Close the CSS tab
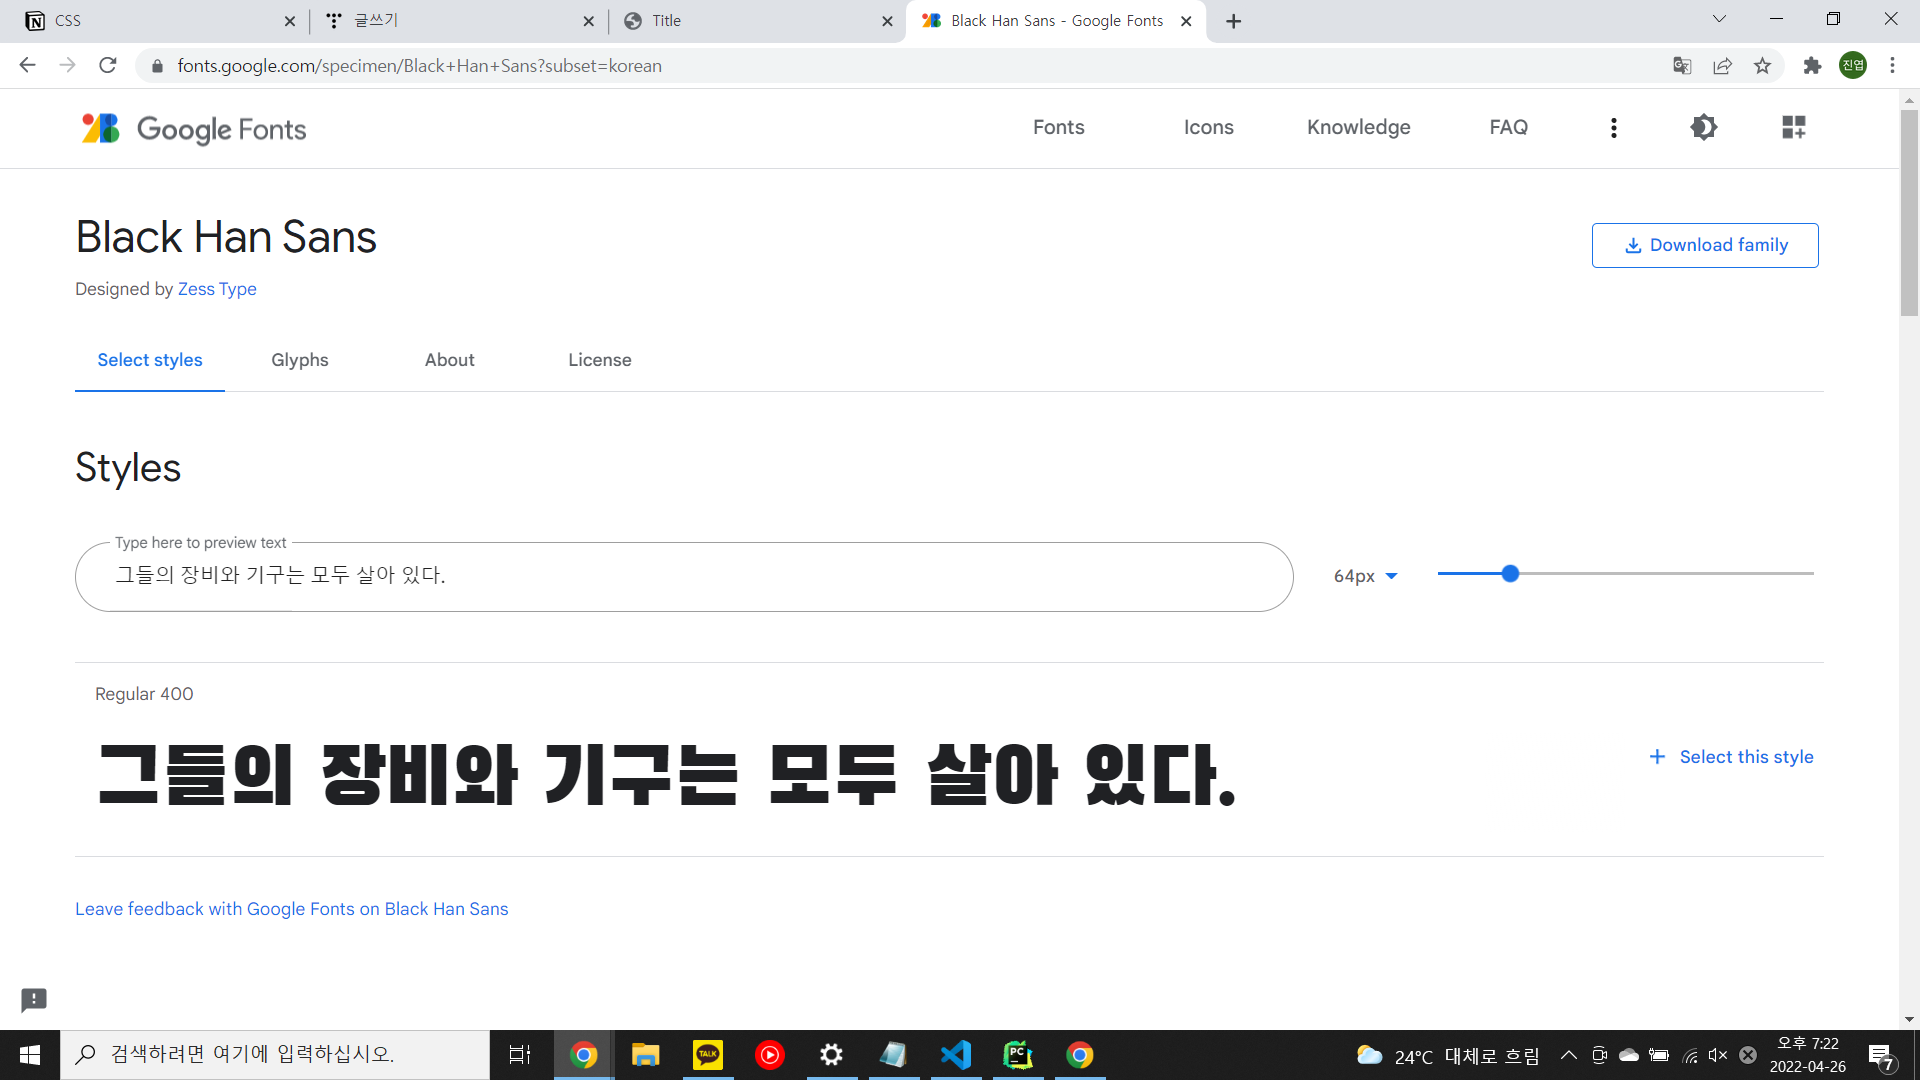1920x1080 pixels. (290, 21)
